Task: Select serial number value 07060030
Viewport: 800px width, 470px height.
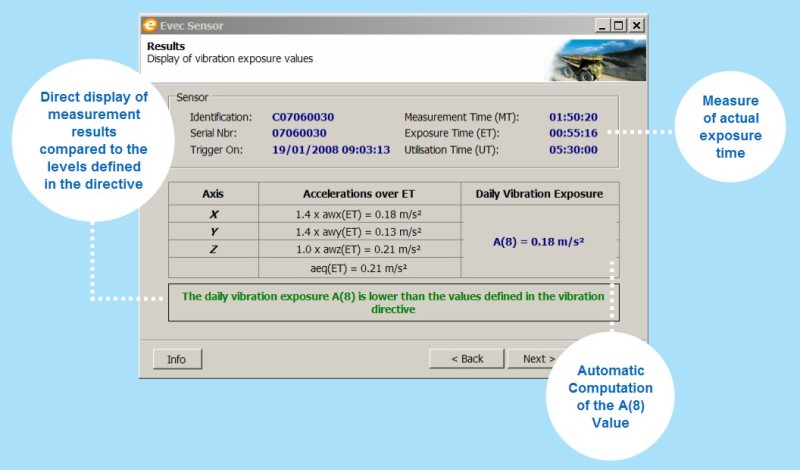Action: (299, 133)
